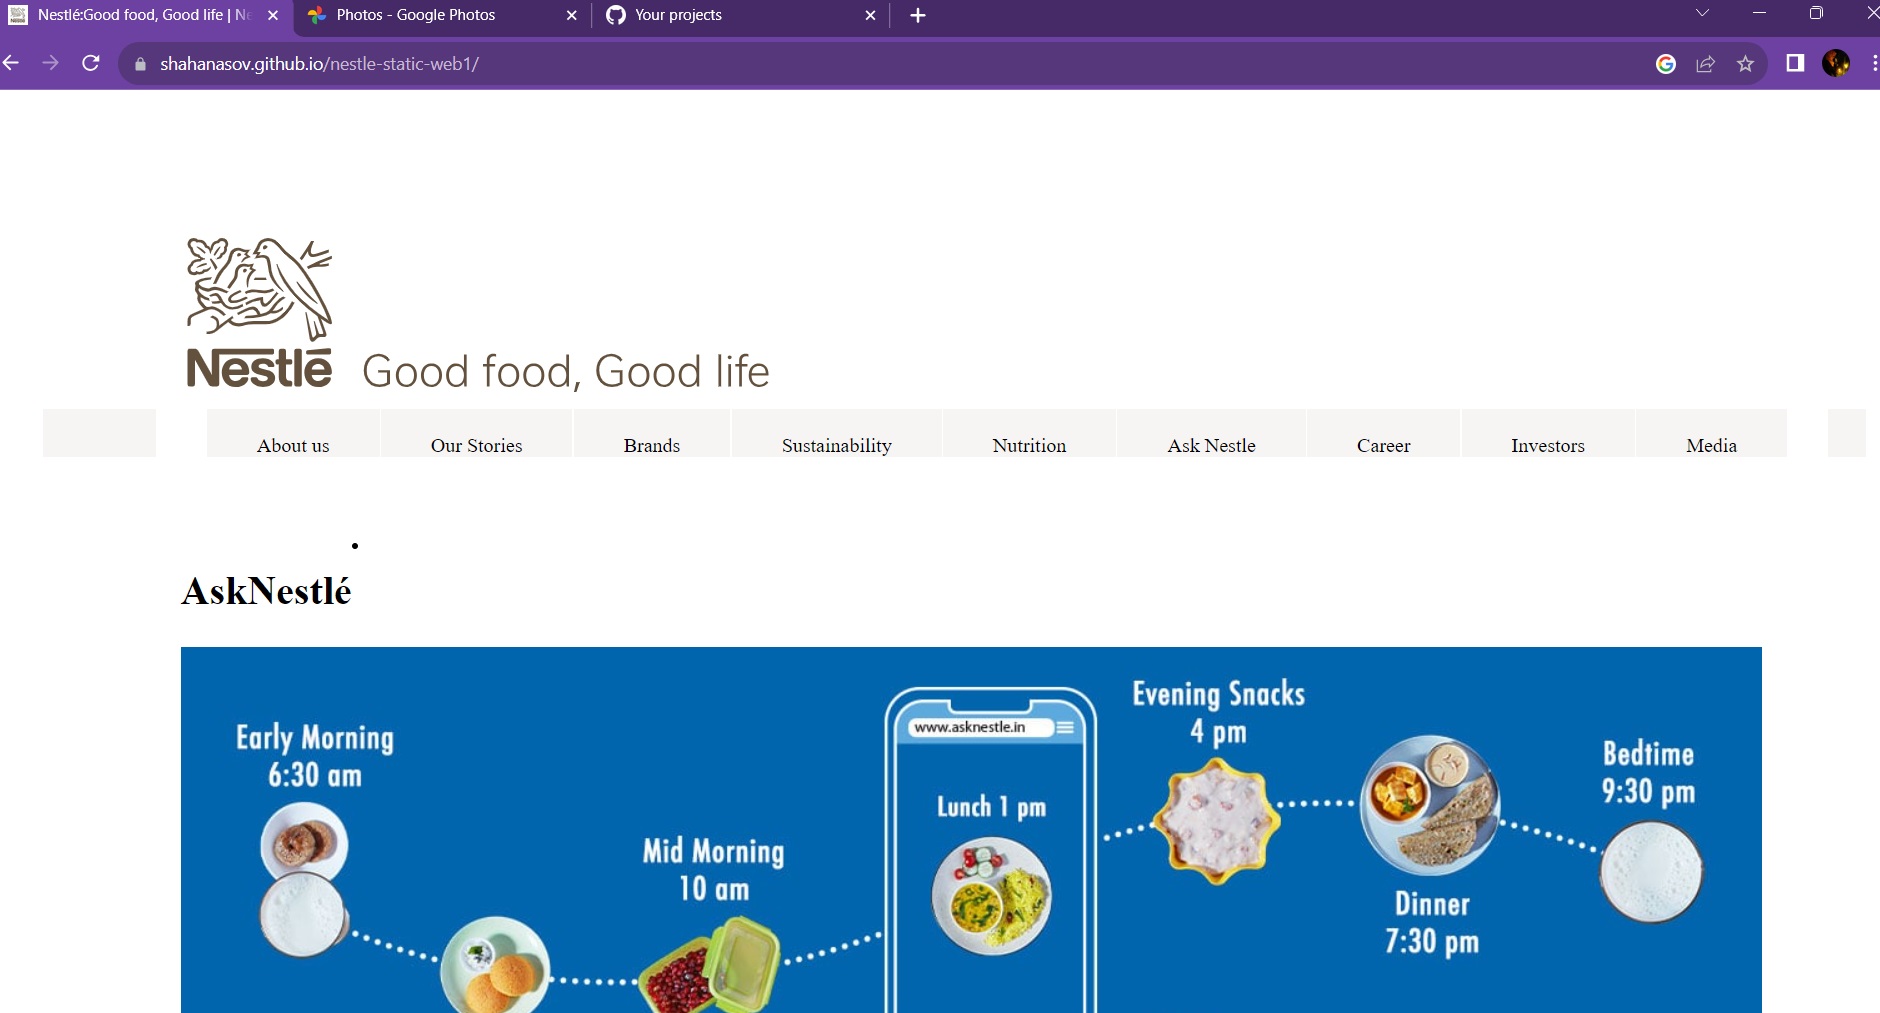Click inside the address bar URL field
This screenshot has width=1880, height=1013.
click(x=320, y=63)
